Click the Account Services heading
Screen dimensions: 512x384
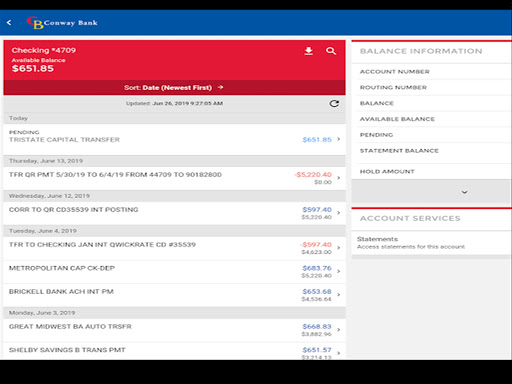[410, 219]
